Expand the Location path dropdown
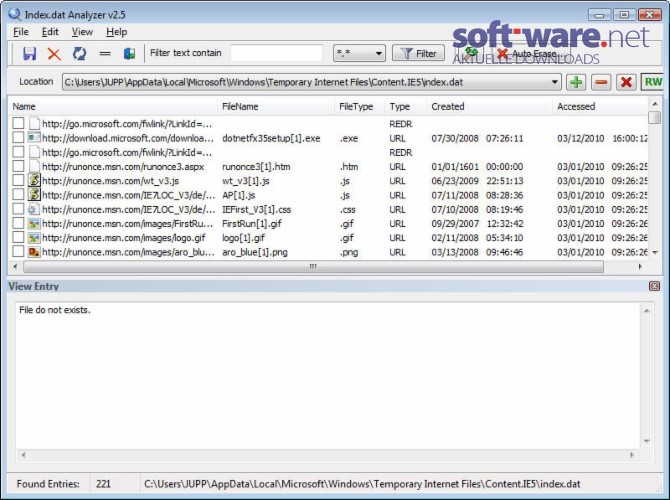Screen dimensions: 670x500 pos(554,82)
